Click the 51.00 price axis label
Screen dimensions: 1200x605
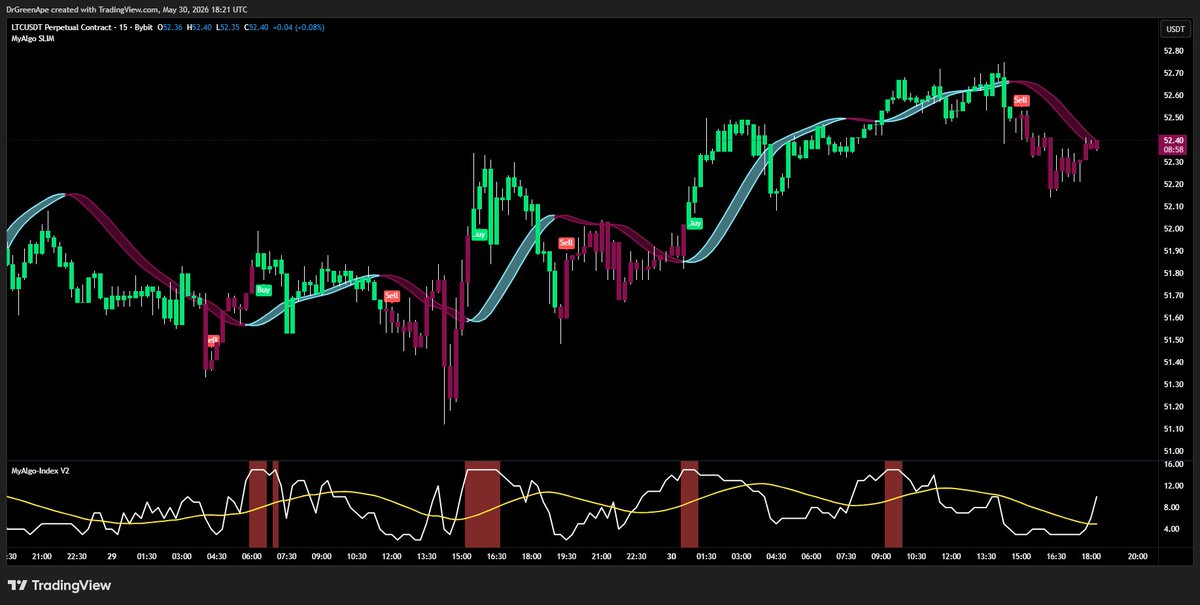click(x=1174, y=451)
